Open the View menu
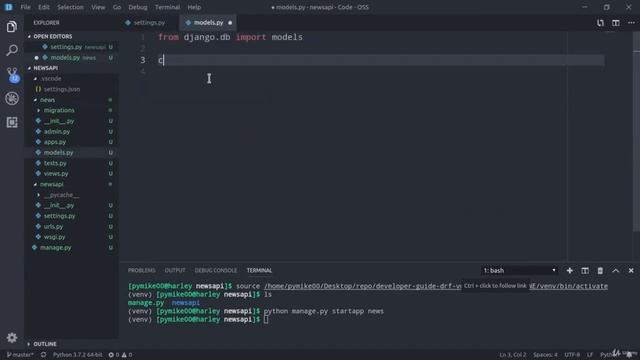Viewport: 640px width, 360px height. (x=98, y=7)
